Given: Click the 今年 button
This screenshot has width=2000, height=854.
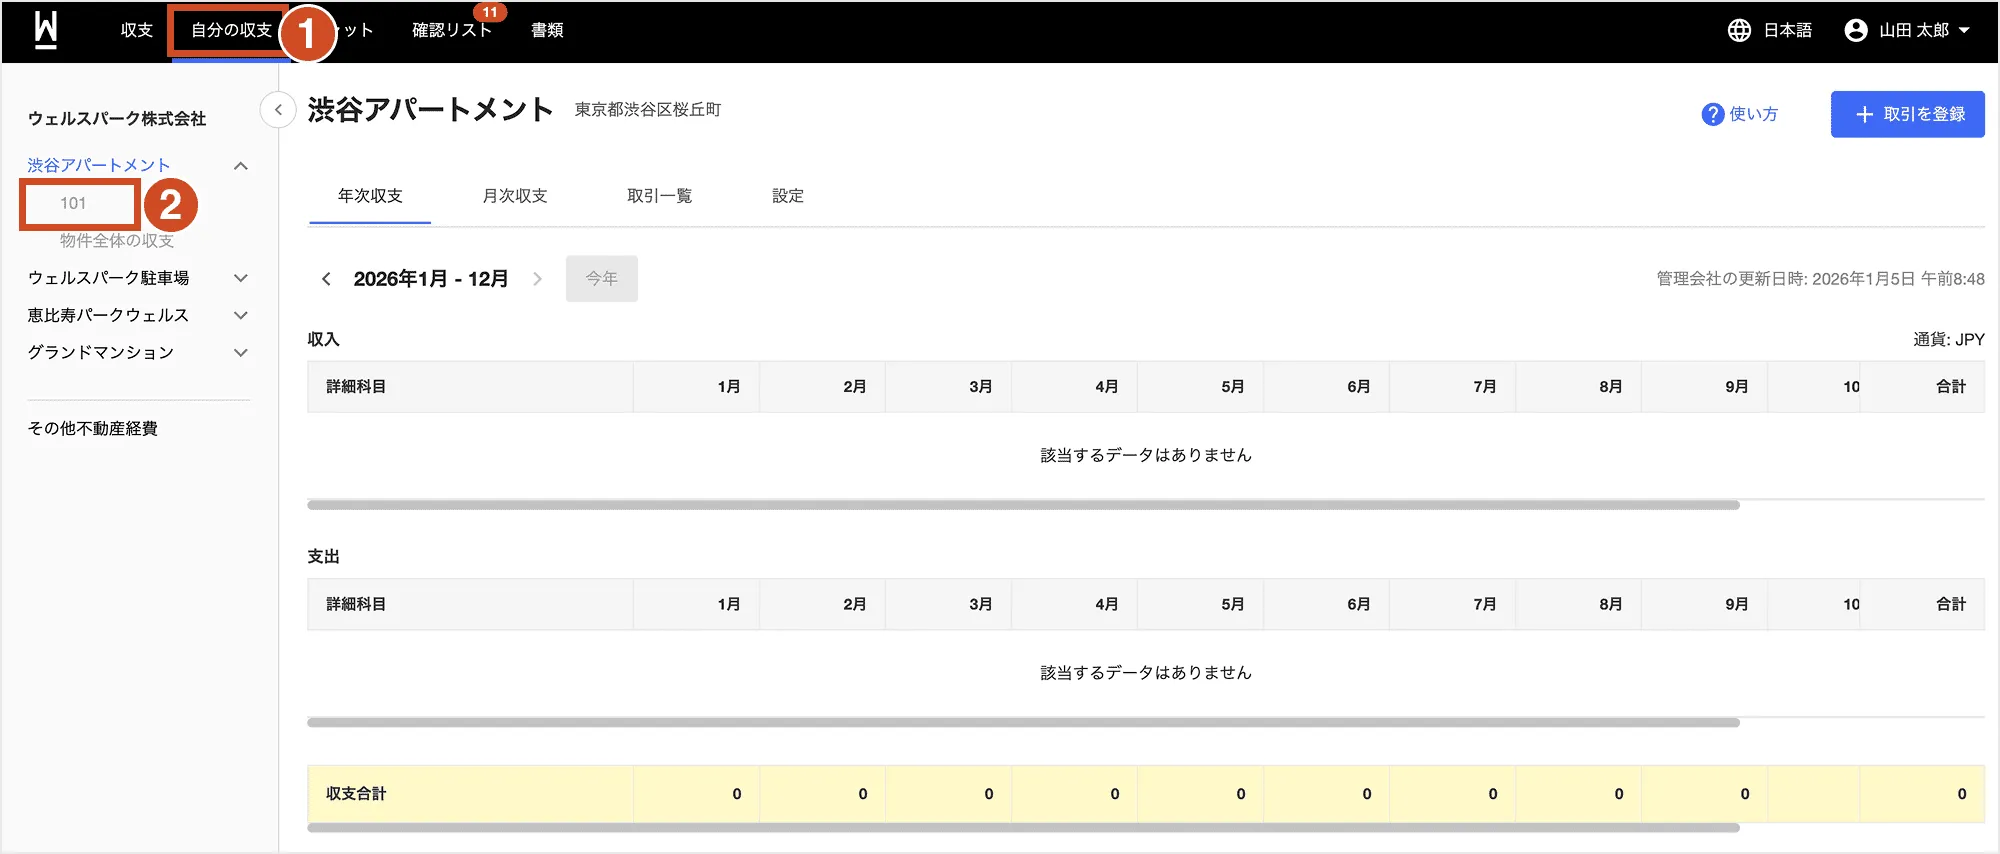Looking at the screenshot, I should (x=601, y=279).
